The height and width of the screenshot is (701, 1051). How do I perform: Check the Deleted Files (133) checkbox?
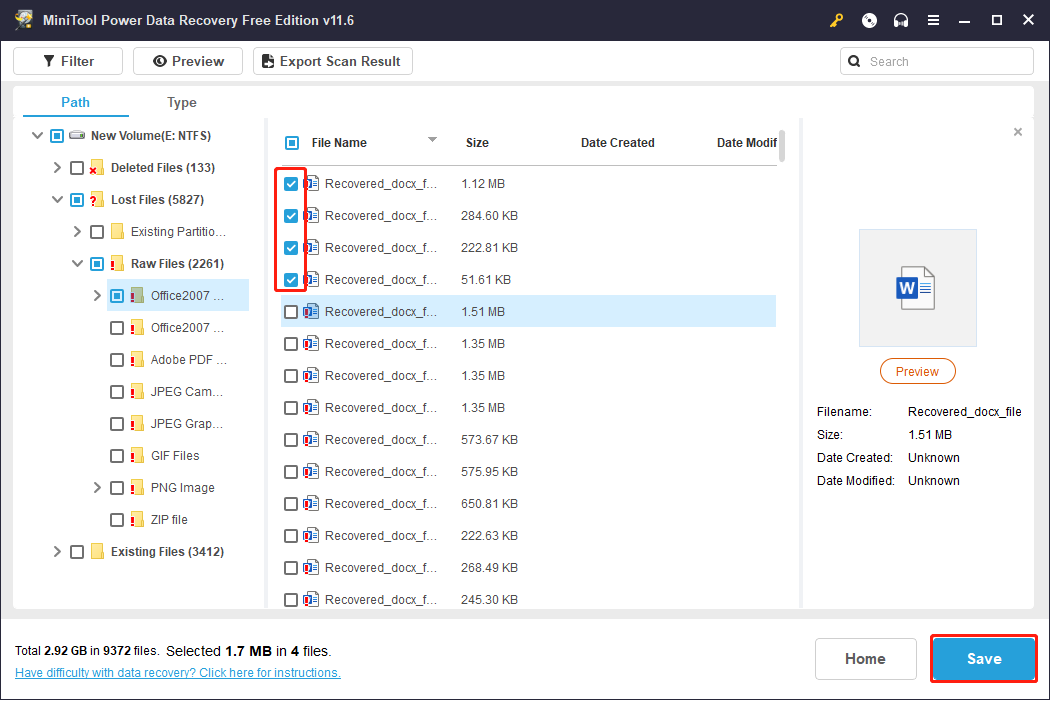click(77, 168)
